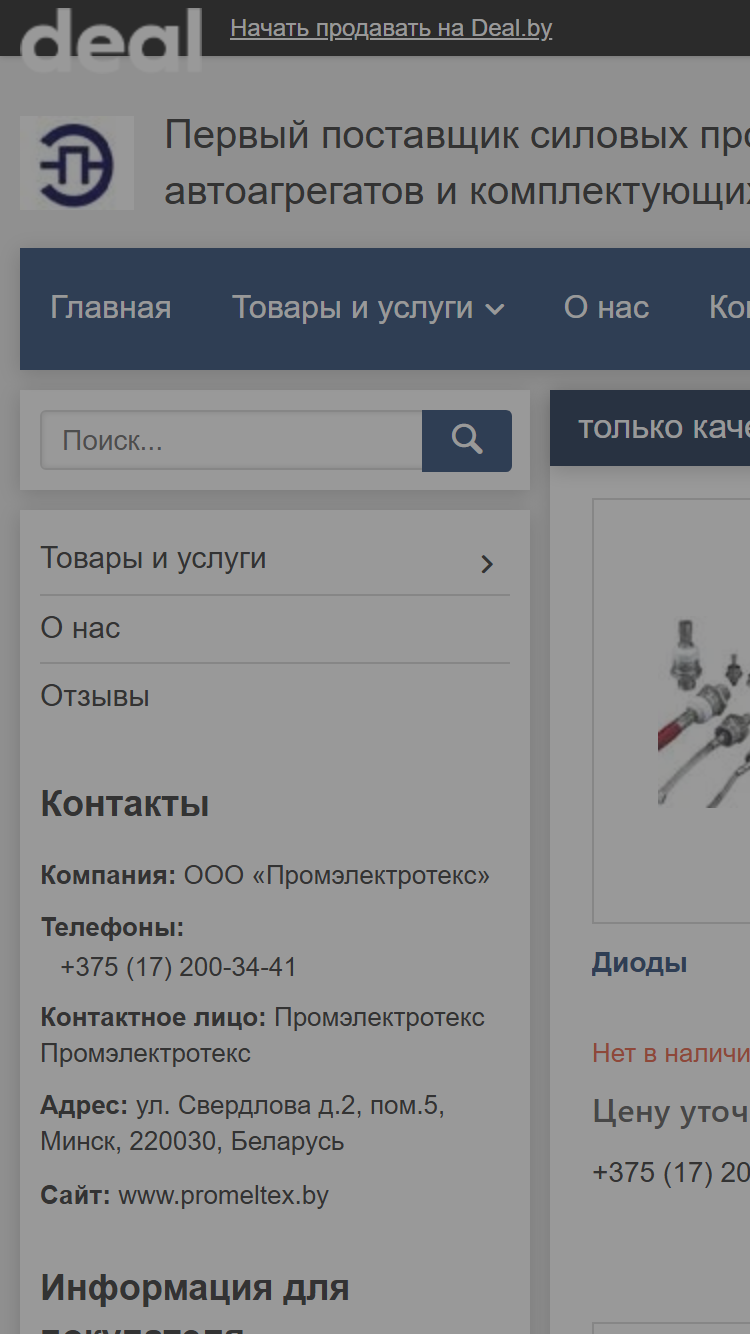Click the Контакты heading
Viewport: 750px width, 1334px height.
(x=125, y=804)
